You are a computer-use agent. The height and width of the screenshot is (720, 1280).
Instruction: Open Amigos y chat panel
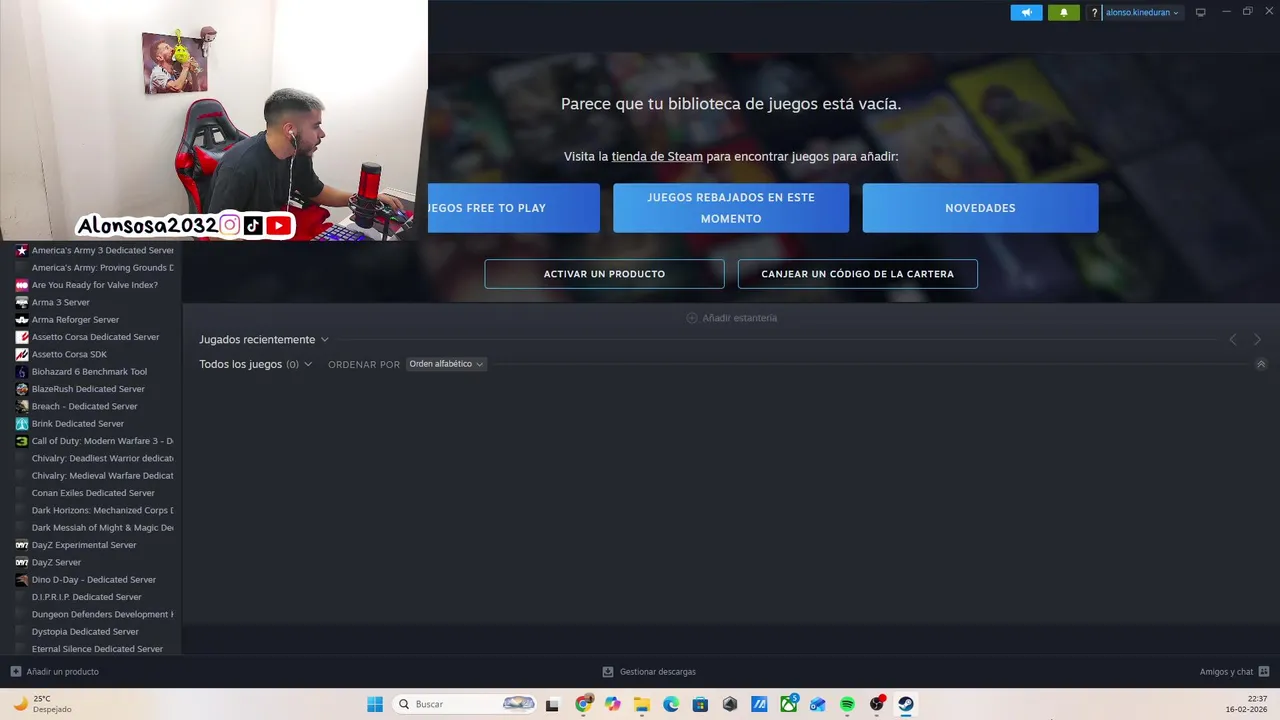1234,672
